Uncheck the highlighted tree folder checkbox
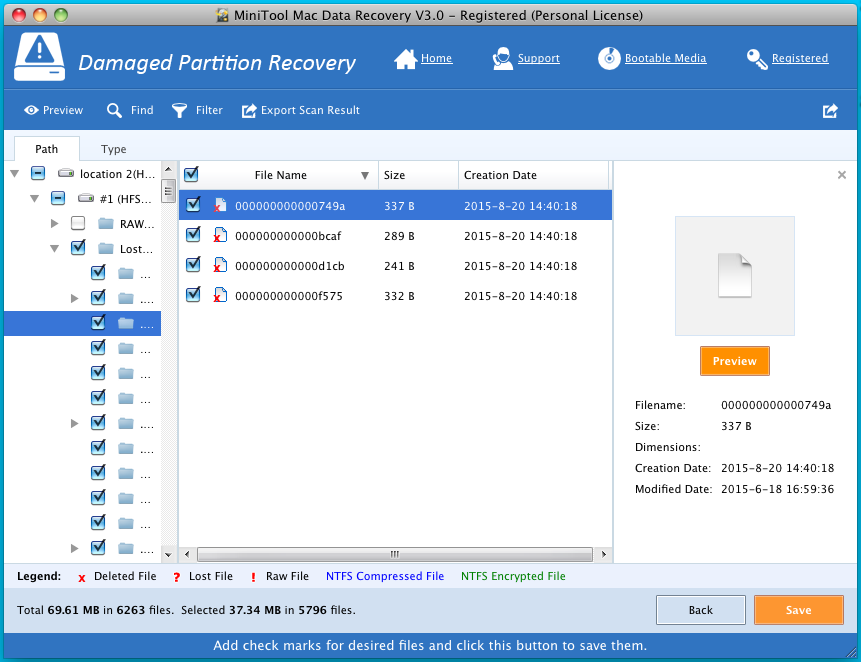 98,322
